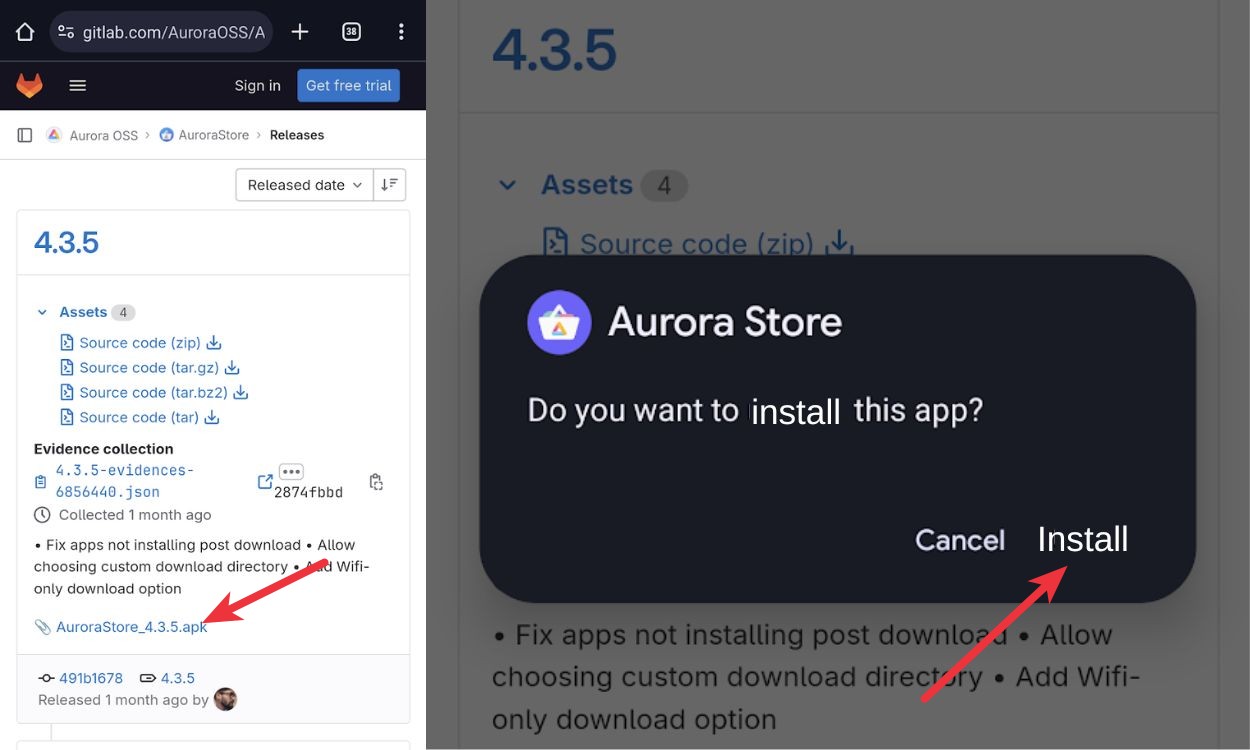Screen dimensions: 1250x750
Task: Open external link beside the evidences checksum
Action: (x=264, y=480)
